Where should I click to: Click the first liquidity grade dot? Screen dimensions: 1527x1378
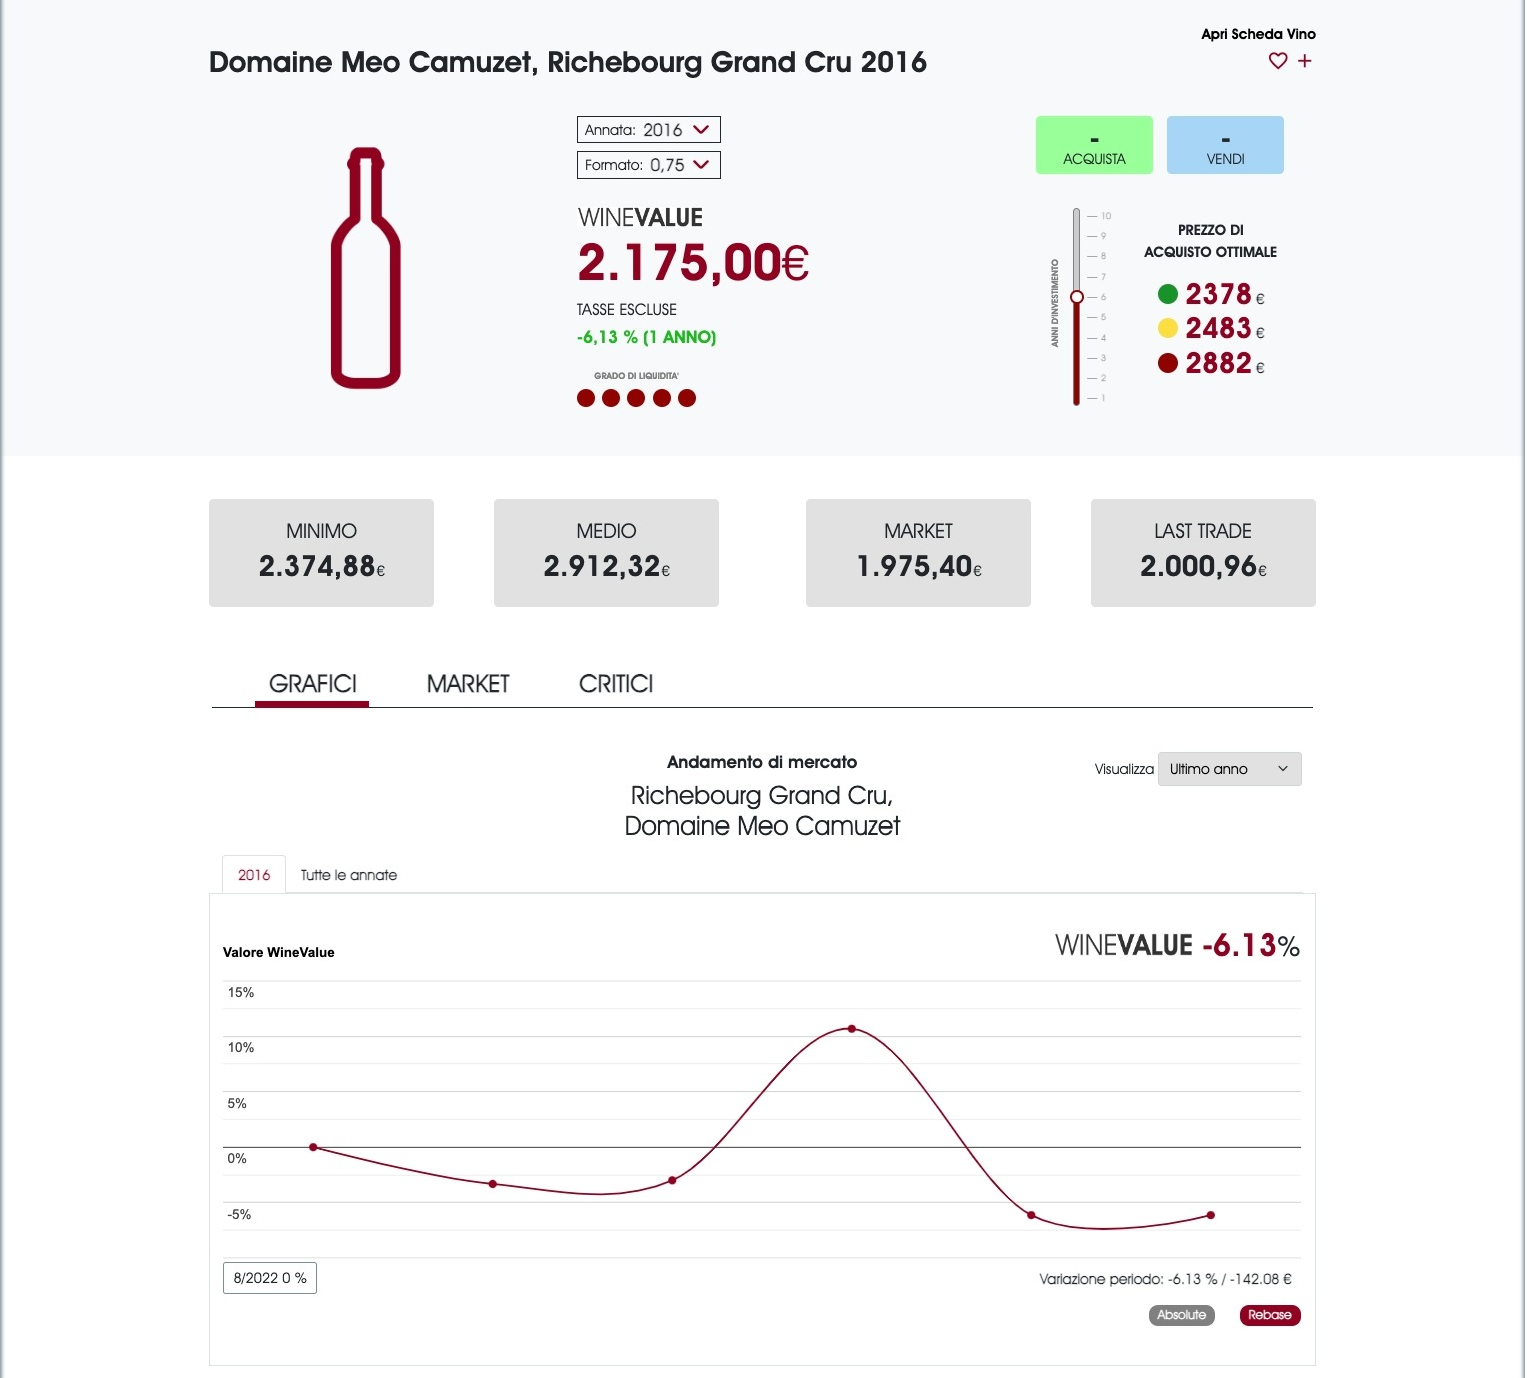(x=586, y=398)
